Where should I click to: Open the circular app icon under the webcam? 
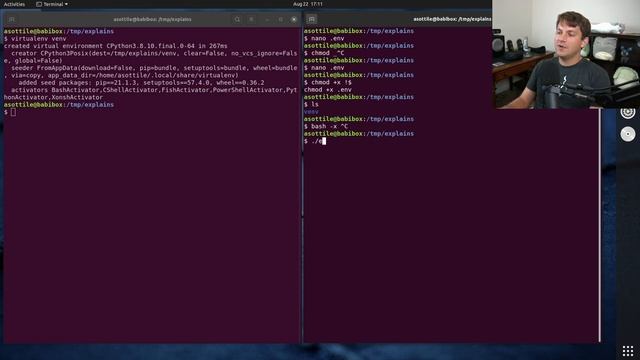[628, 113]
